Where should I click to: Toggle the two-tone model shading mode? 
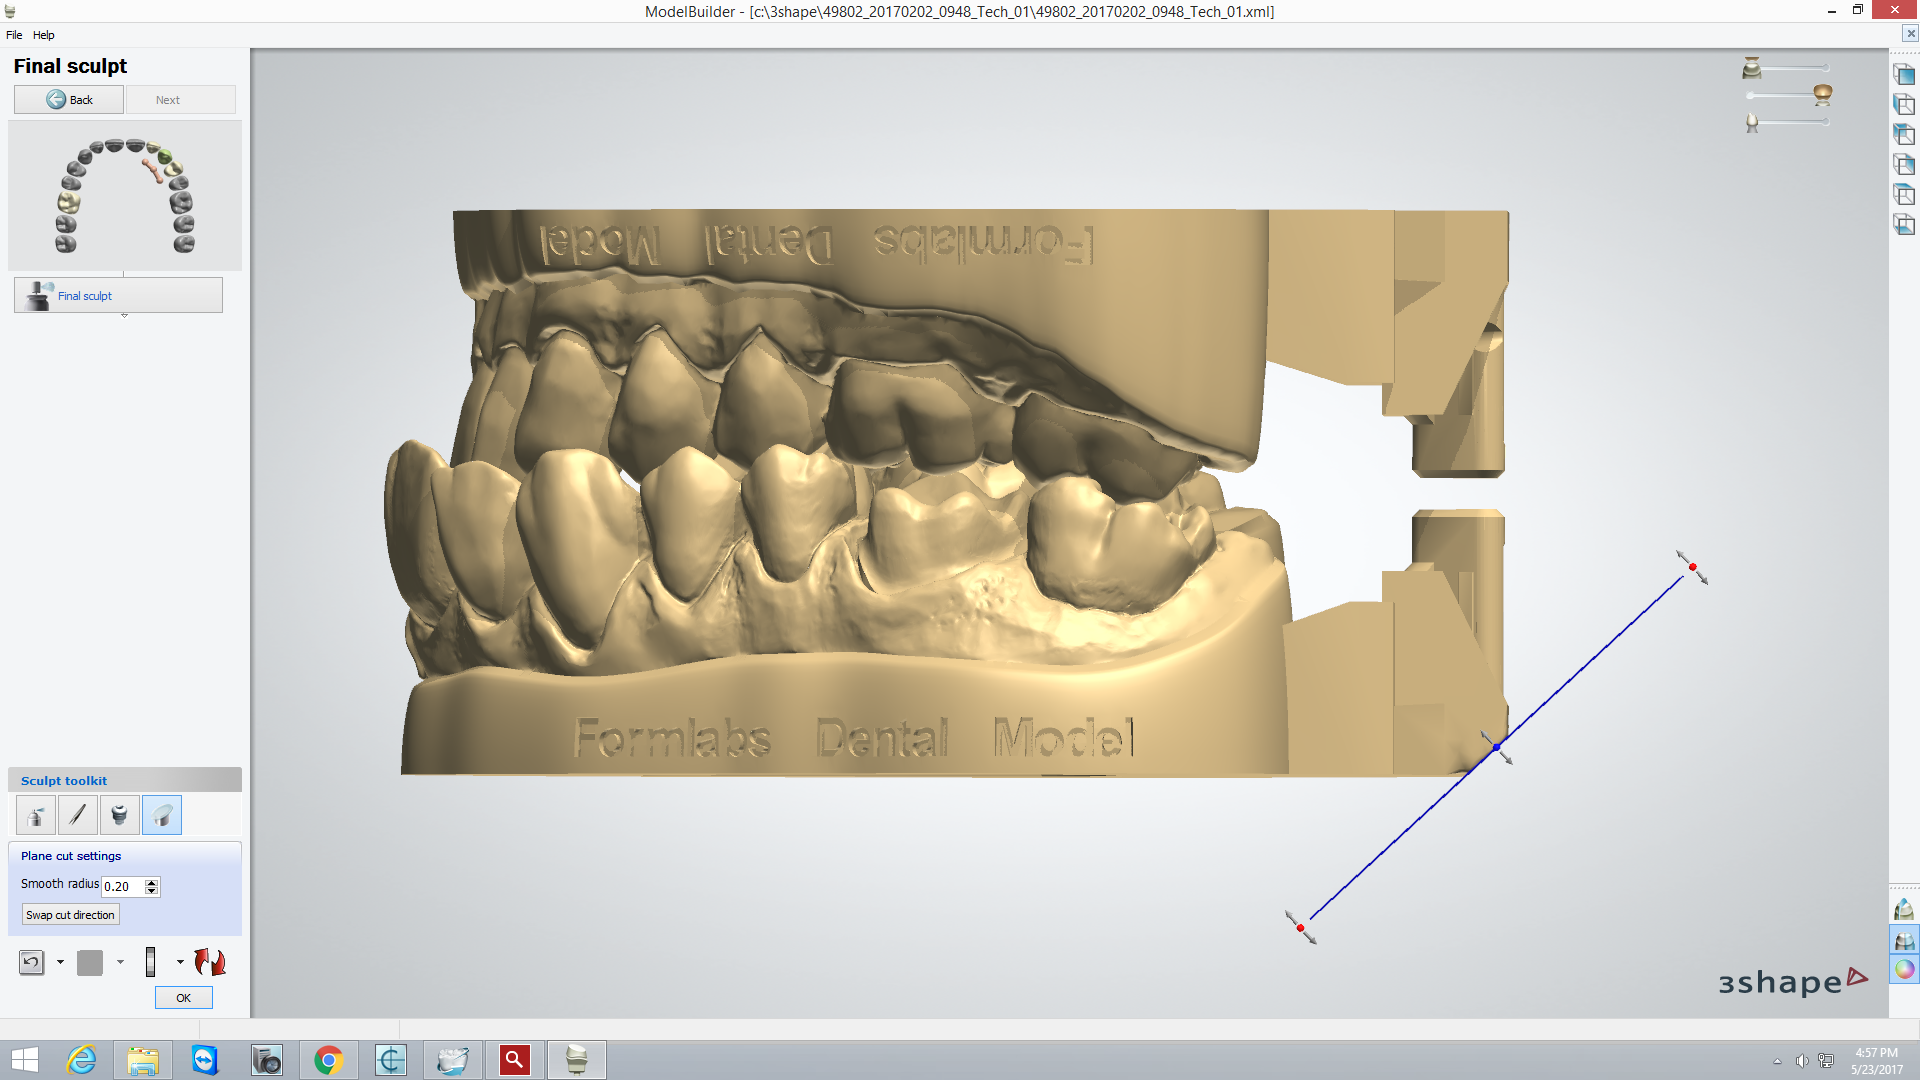[x=1904, y=940]
